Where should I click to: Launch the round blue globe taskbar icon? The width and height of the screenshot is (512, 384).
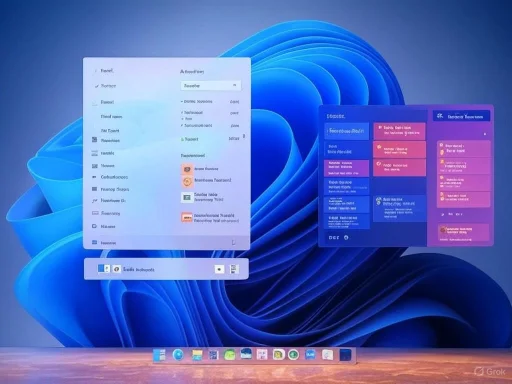point(178,355)
